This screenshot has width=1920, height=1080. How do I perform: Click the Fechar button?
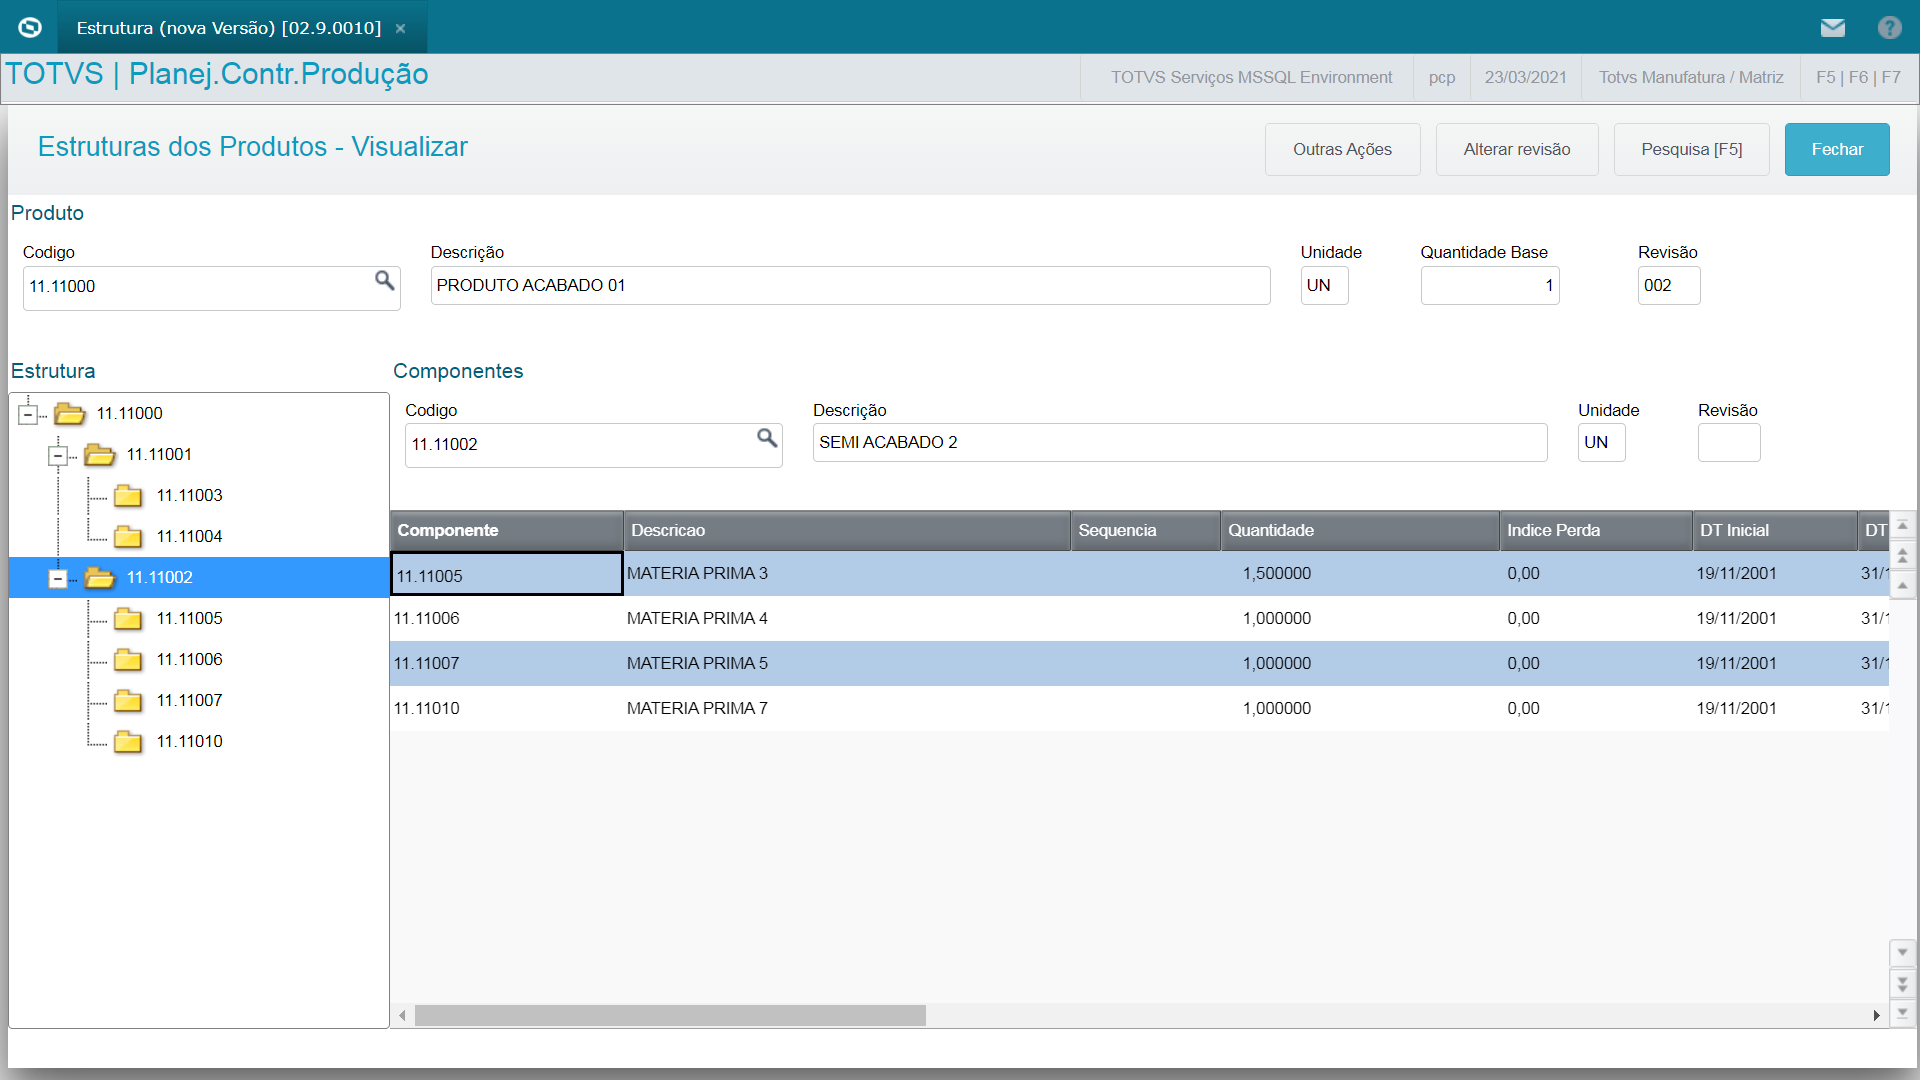[x=1836, y=150]
